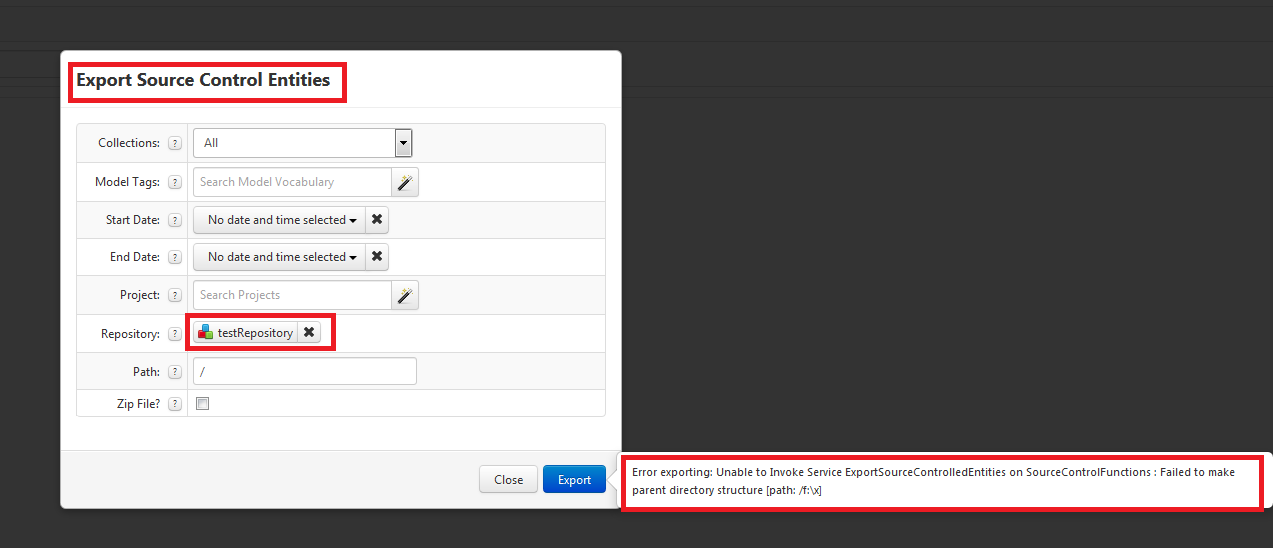Click the Close button
Image resolution: width=1273 pixels, height=548 pixels.
tap(509, 479)
